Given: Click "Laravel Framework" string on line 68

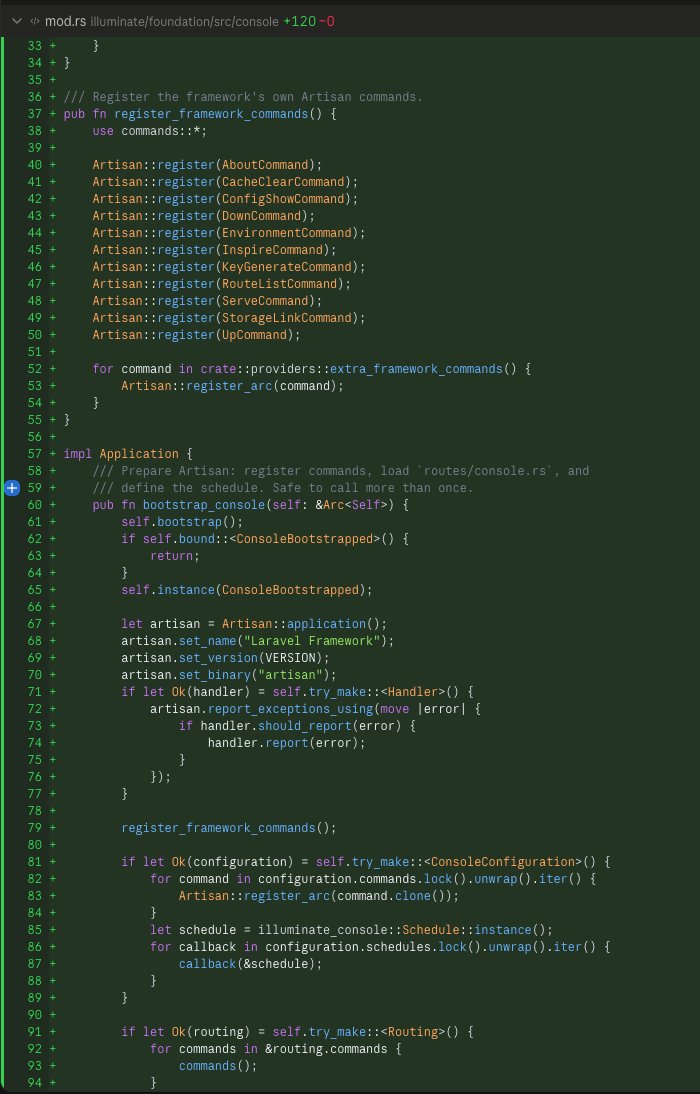Looking at the screenshot, I should pyautogui.click(x=311, y=640).
